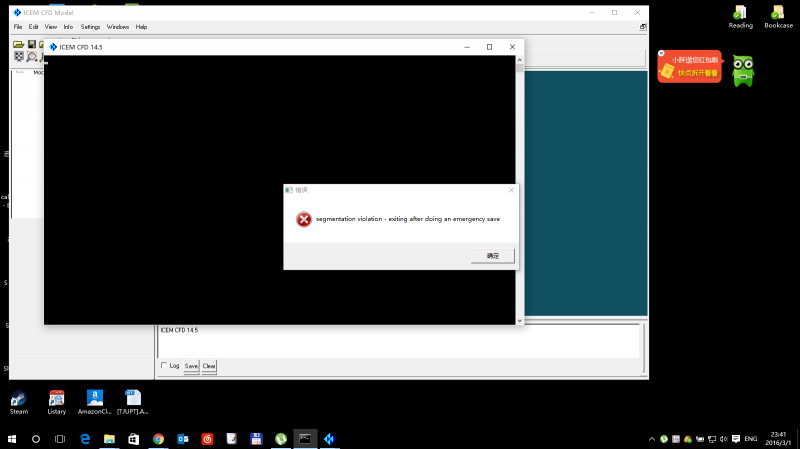Click scroll up arrow in ICEM CFD 14.5 console

(x=519, y=60)
